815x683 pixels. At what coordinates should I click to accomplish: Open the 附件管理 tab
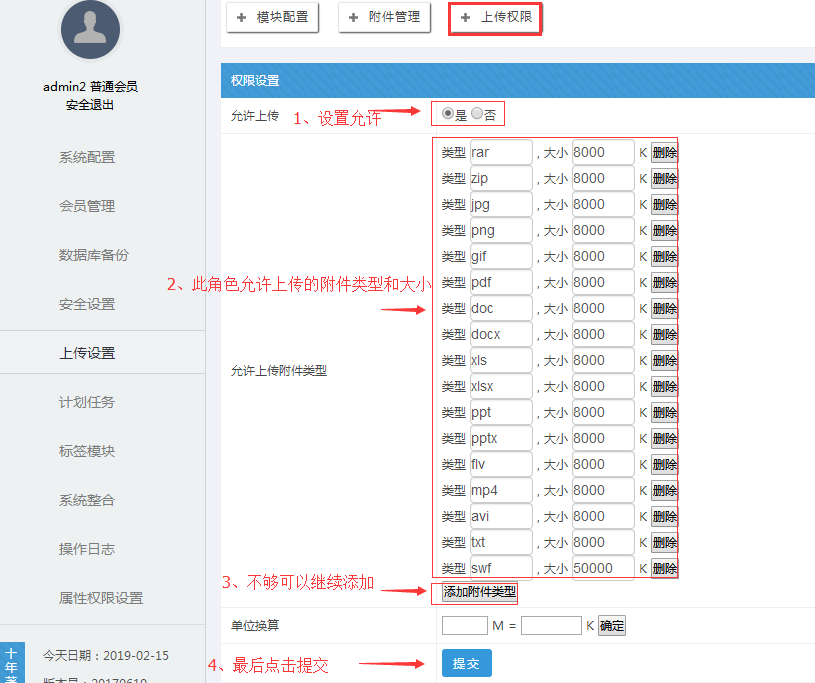(385, 17)
